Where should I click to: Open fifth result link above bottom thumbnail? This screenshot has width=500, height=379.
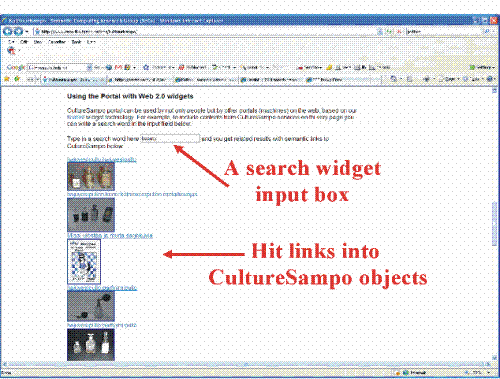pos(102,325)
